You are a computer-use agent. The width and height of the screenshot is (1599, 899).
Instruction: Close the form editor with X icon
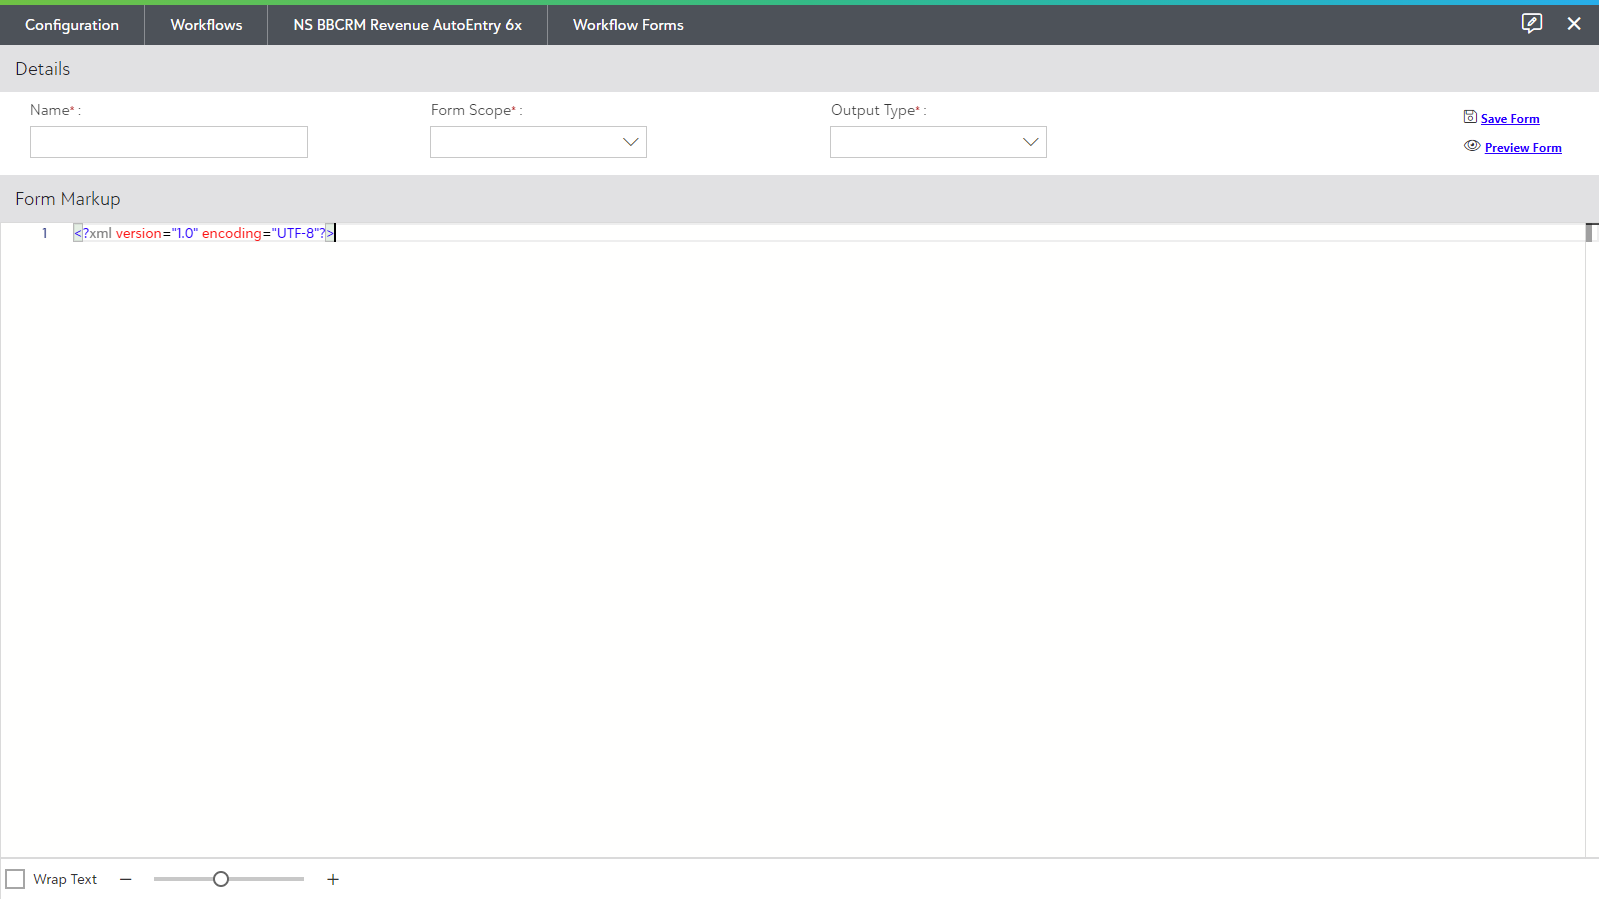pyautogui.click(x=1574, y=23)
